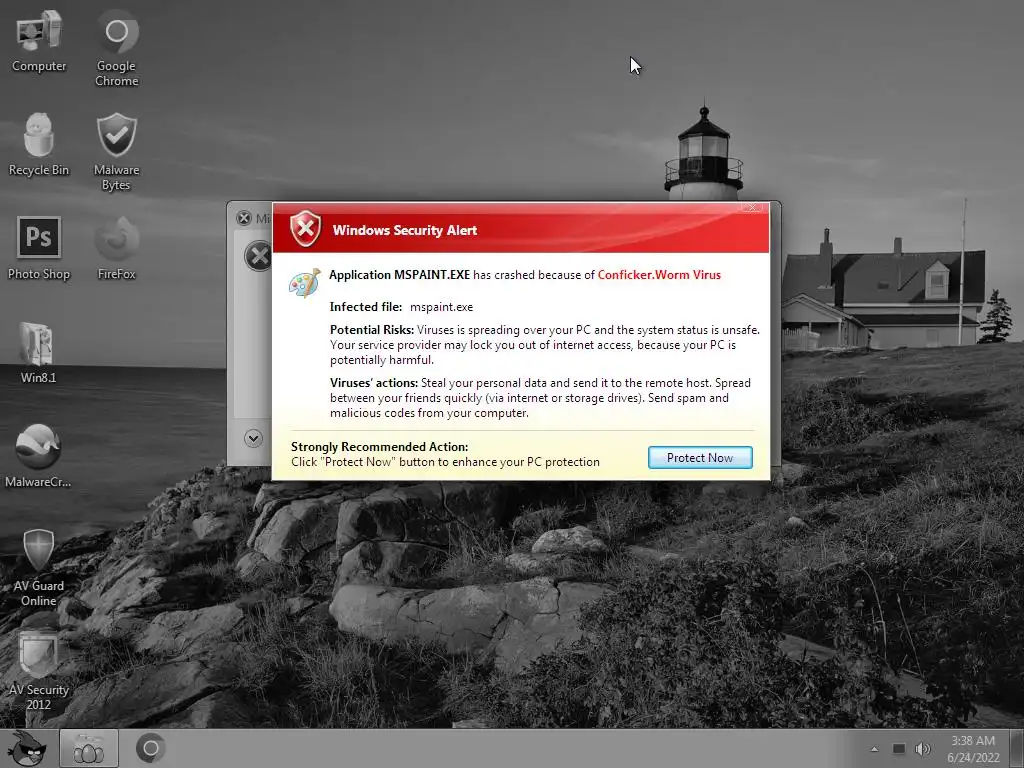
Task: Expand details chevron in the background window
Action: [x=253, y=438]
